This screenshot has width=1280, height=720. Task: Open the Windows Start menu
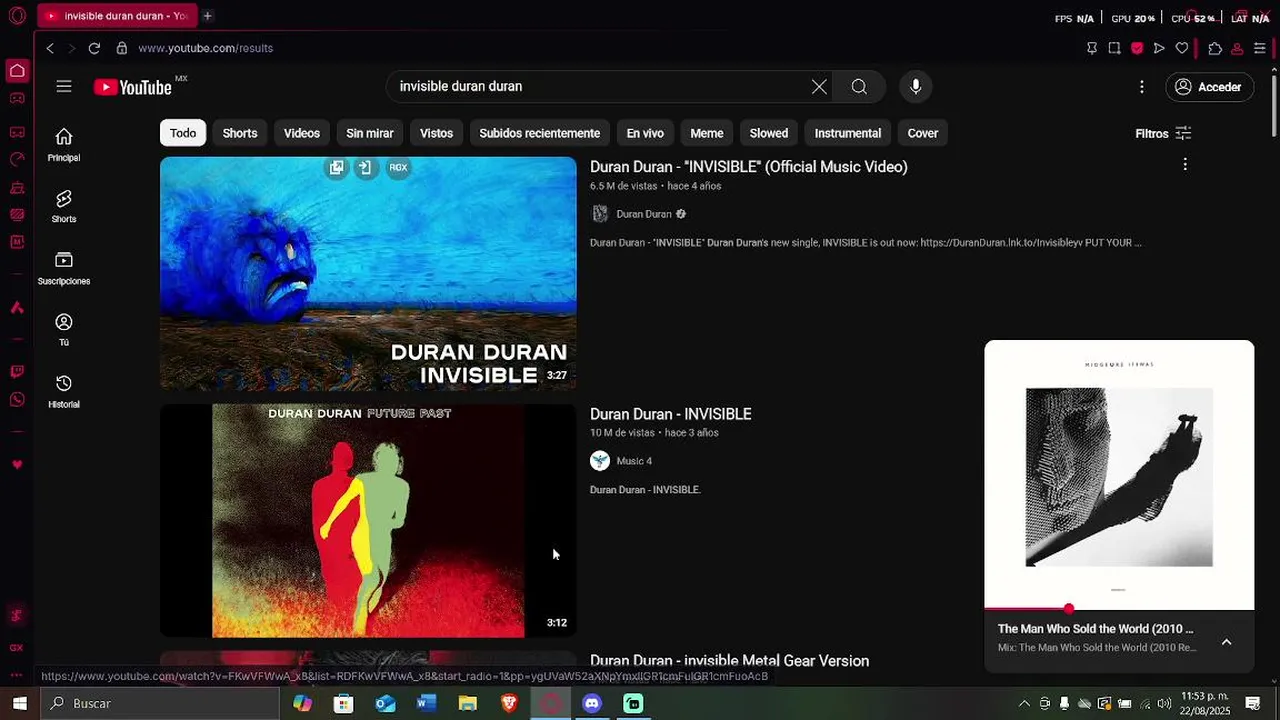tap(19, 703)
